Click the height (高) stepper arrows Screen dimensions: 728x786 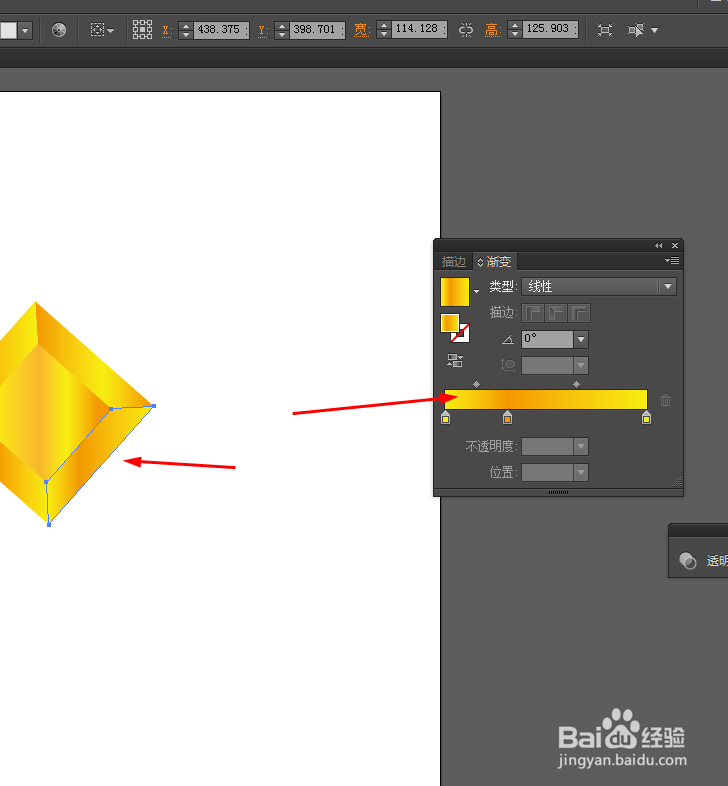(515, 30)
